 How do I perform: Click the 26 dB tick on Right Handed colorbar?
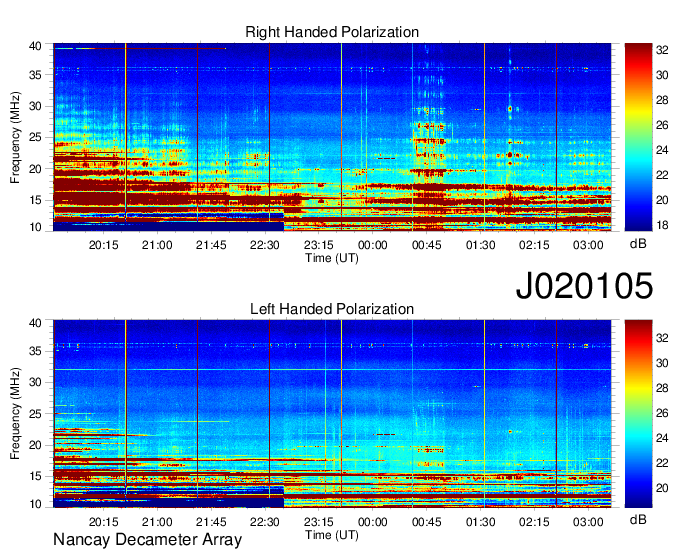coord(662,125)
